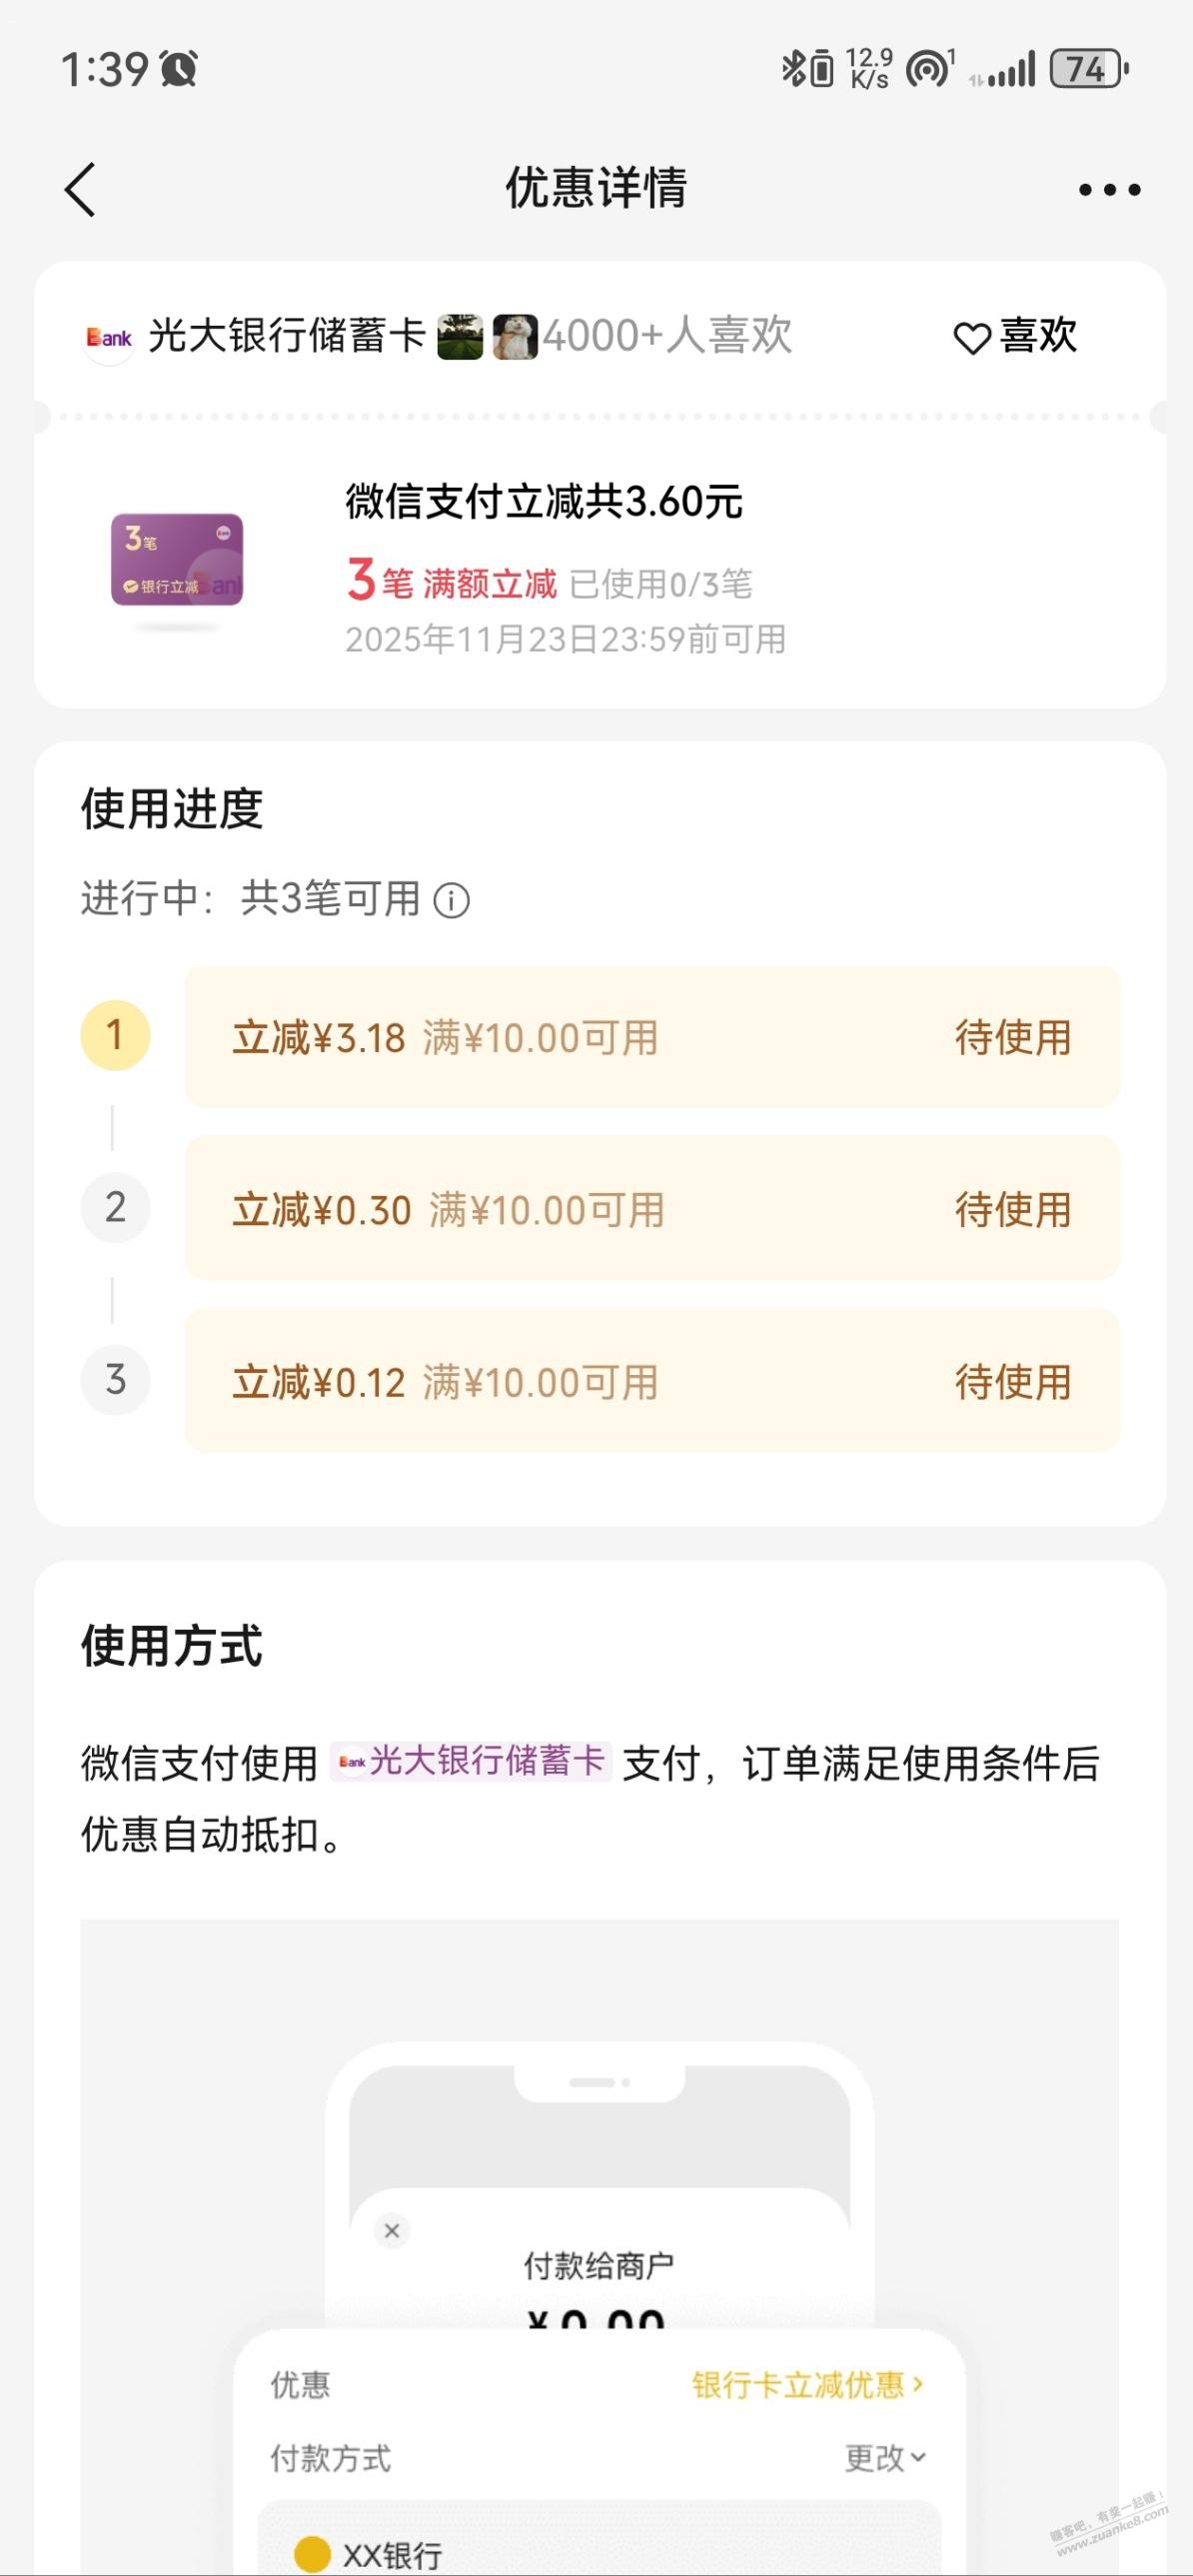Expand the 更改 payment method dropdown
Image resolution: width=1193 pixels, height=2576 pixels.
[885, 2458]
